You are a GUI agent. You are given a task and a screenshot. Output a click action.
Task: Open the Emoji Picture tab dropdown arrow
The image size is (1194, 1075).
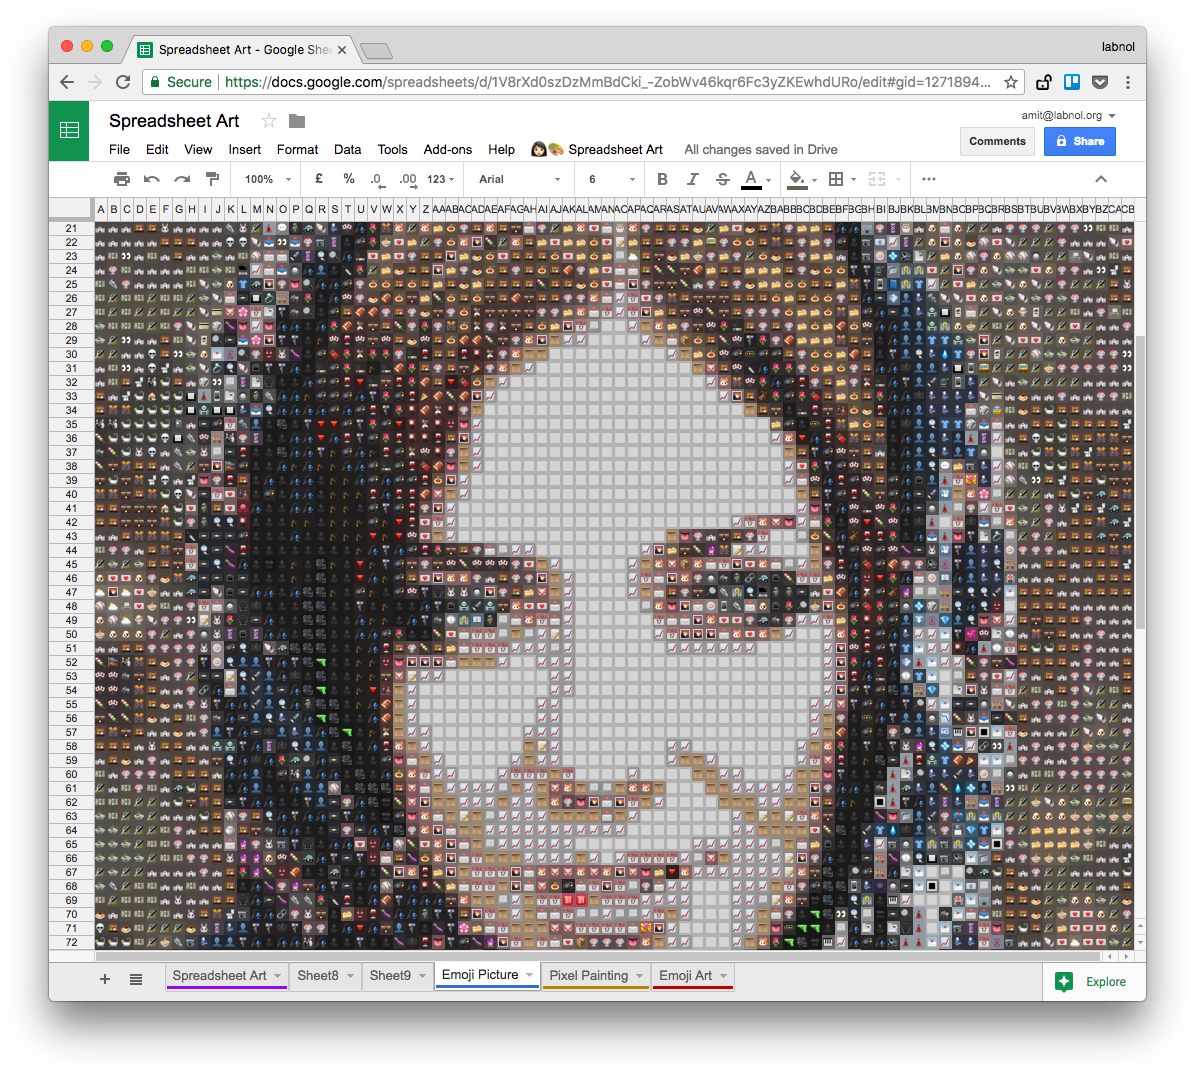pos(529,975)
